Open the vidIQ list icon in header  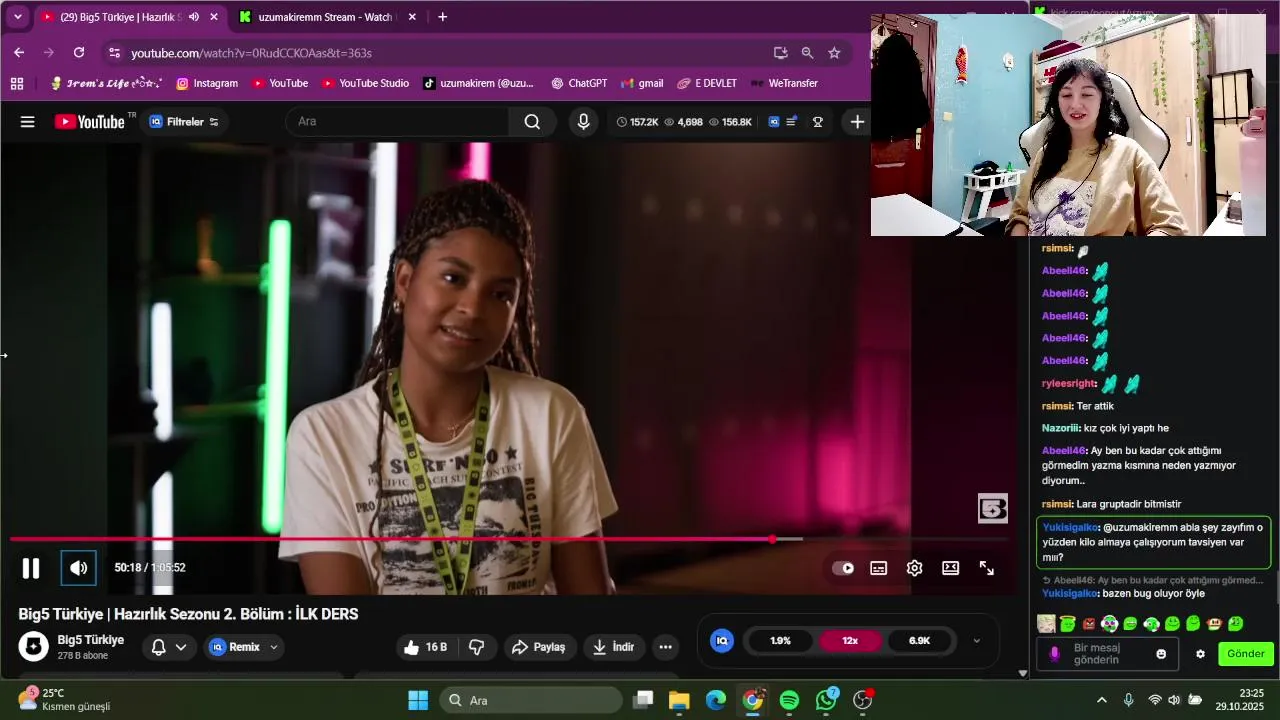pyautogui.click(x=792, y=122)
